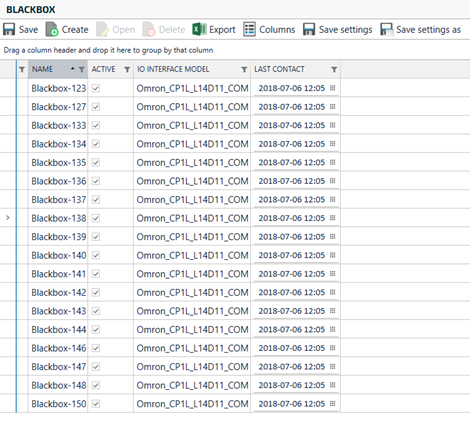Export the grid using Excel icon
This screenshot has height=422, width=470.
(x=199, y=29)
